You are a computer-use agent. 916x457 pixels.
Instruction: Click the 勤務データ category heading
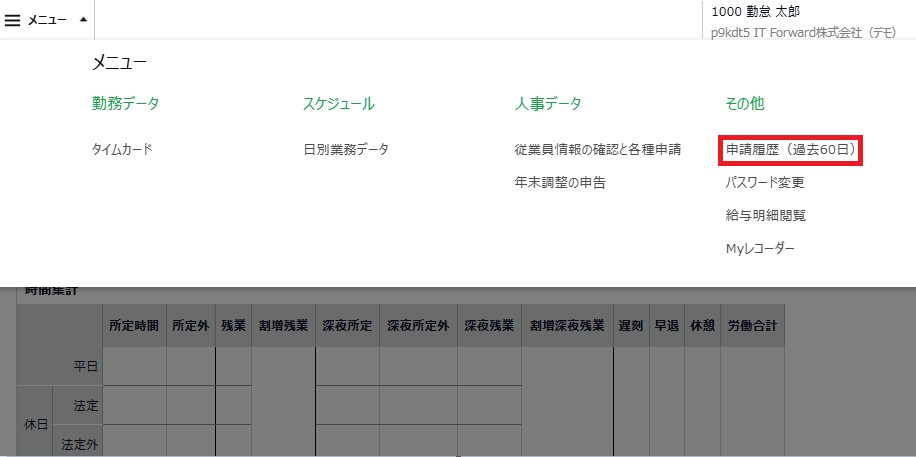pyautogui.click(x=125, y=104)
